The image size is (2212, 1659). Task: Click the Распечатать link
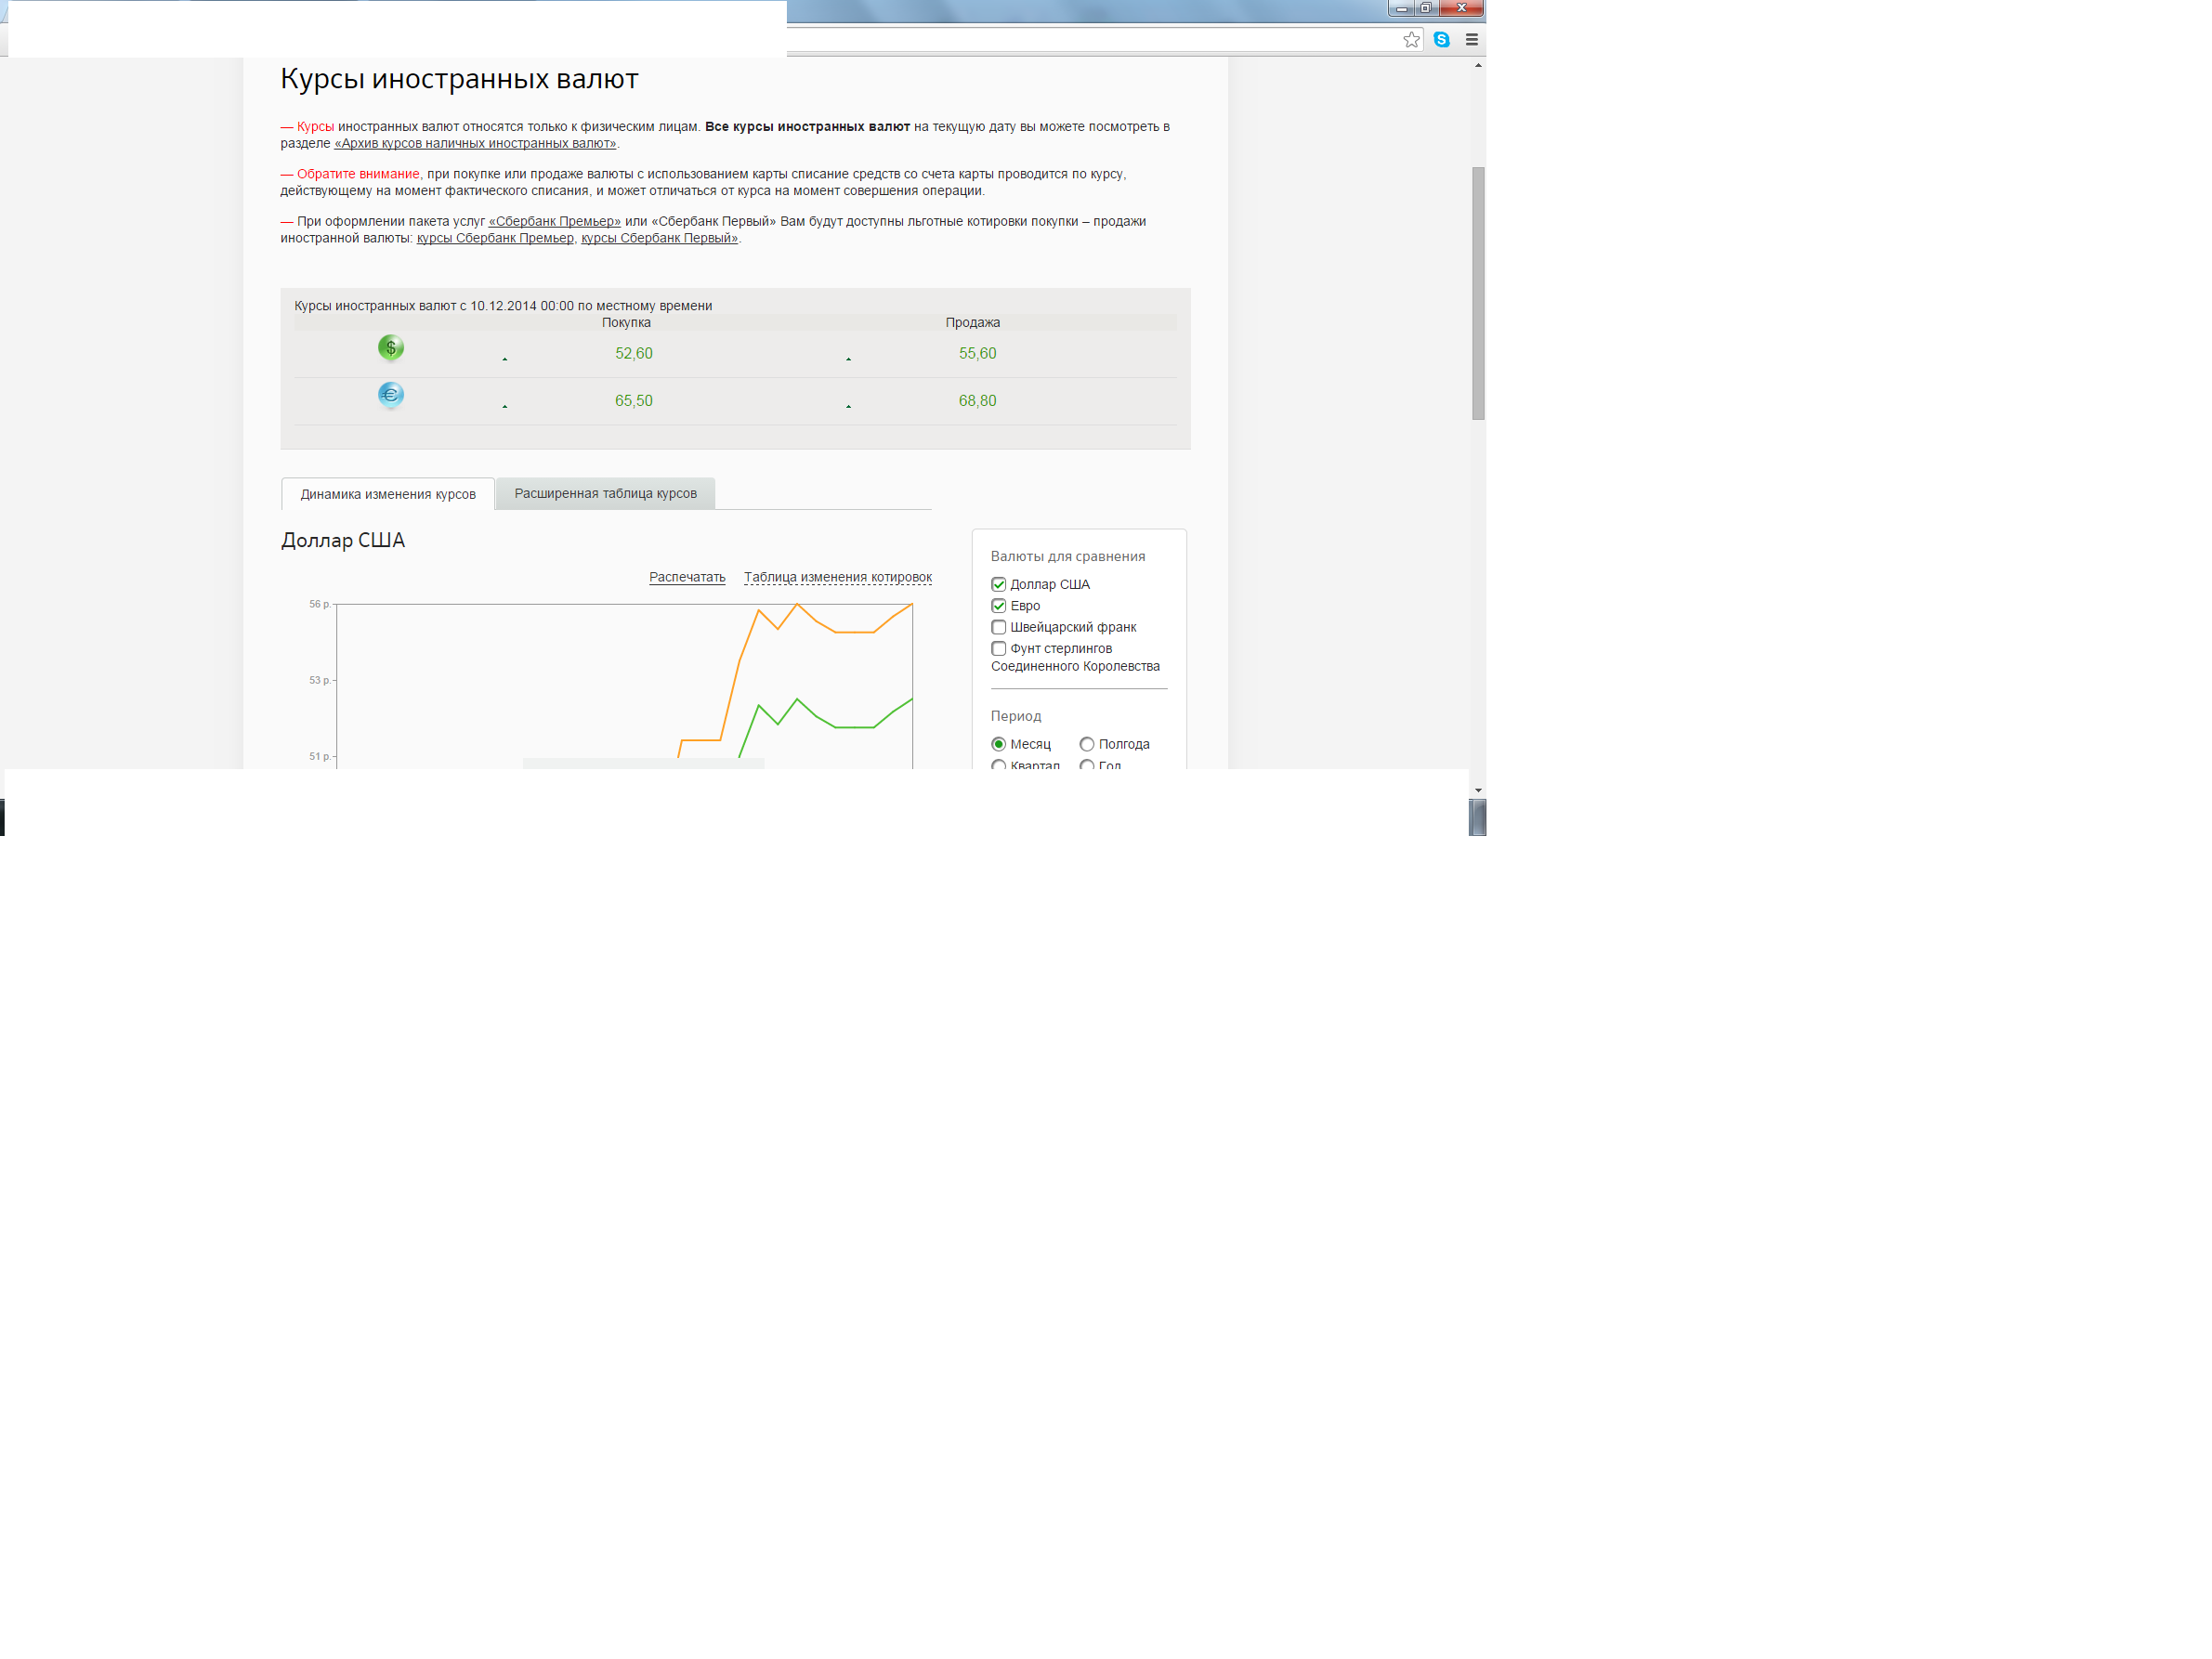tap(686, 577)
